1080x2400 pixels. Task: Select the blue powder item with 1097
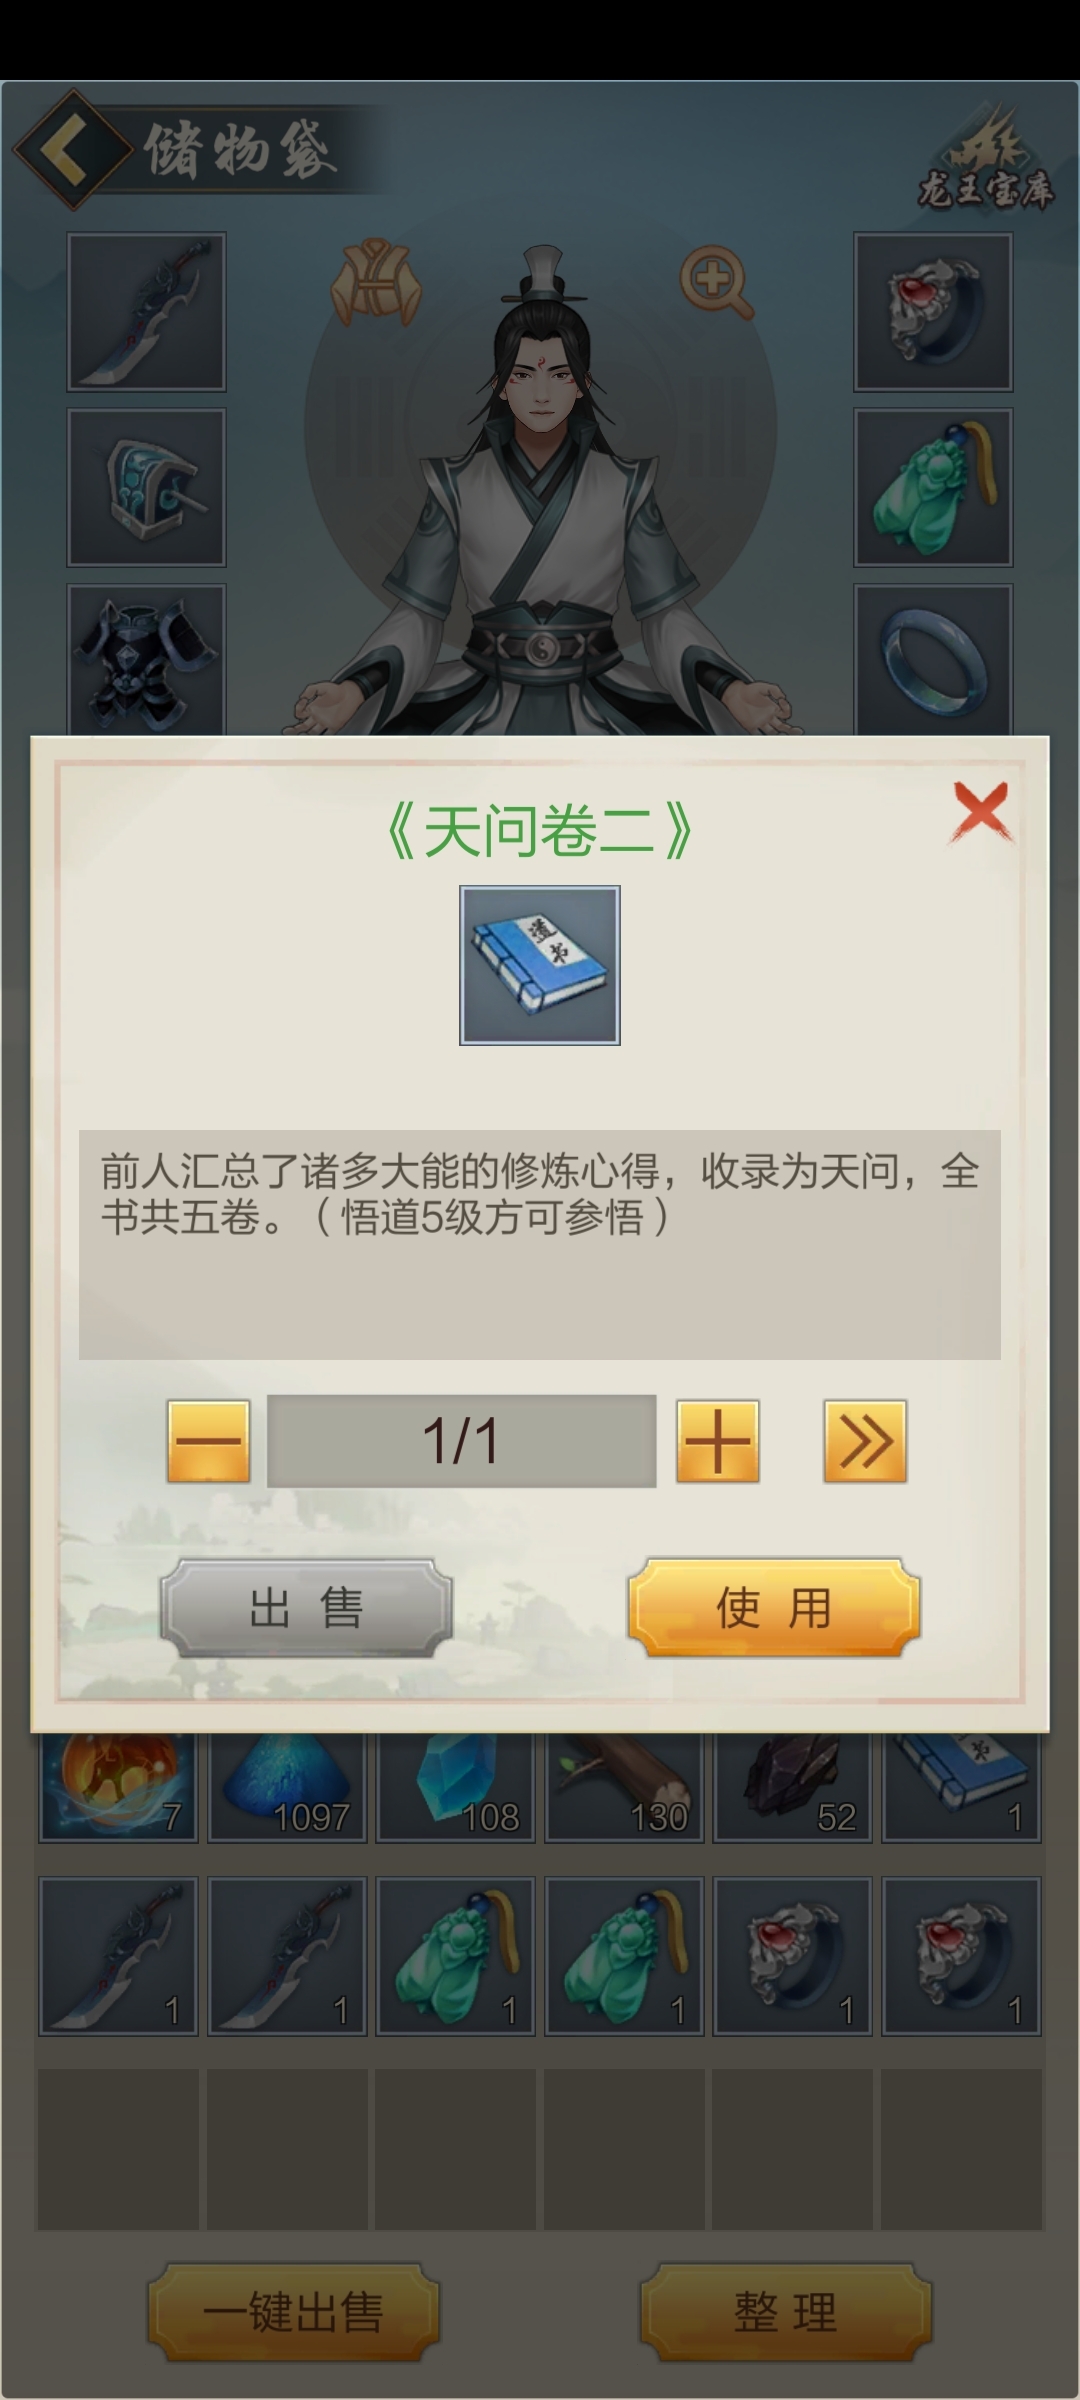tap(287, 1787)
